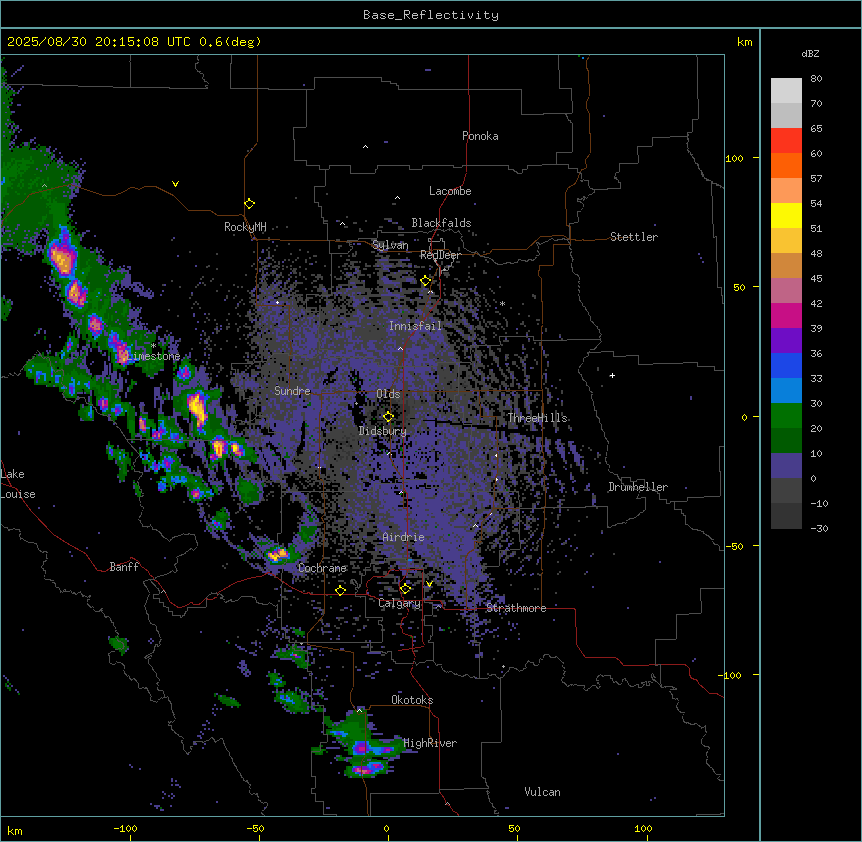Click the Lacombe city label
Screen dimensions: 862x842
tap(450, 191)
